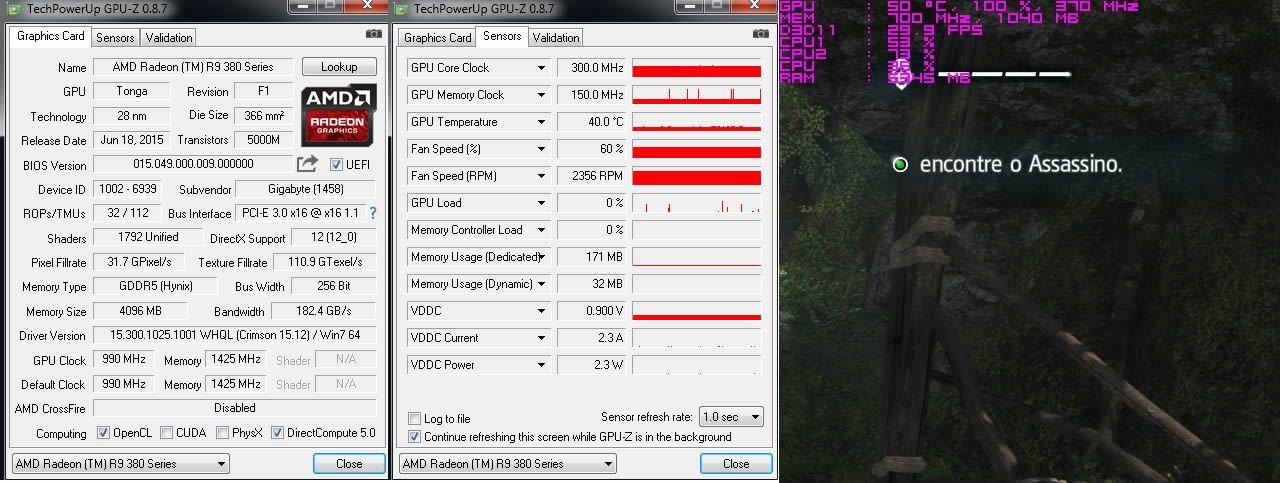Image resolution: width=1280 pixels, height=483 pixels.
Task: Click camera screenshot icon in Sensors window
Action: [761, 34]
